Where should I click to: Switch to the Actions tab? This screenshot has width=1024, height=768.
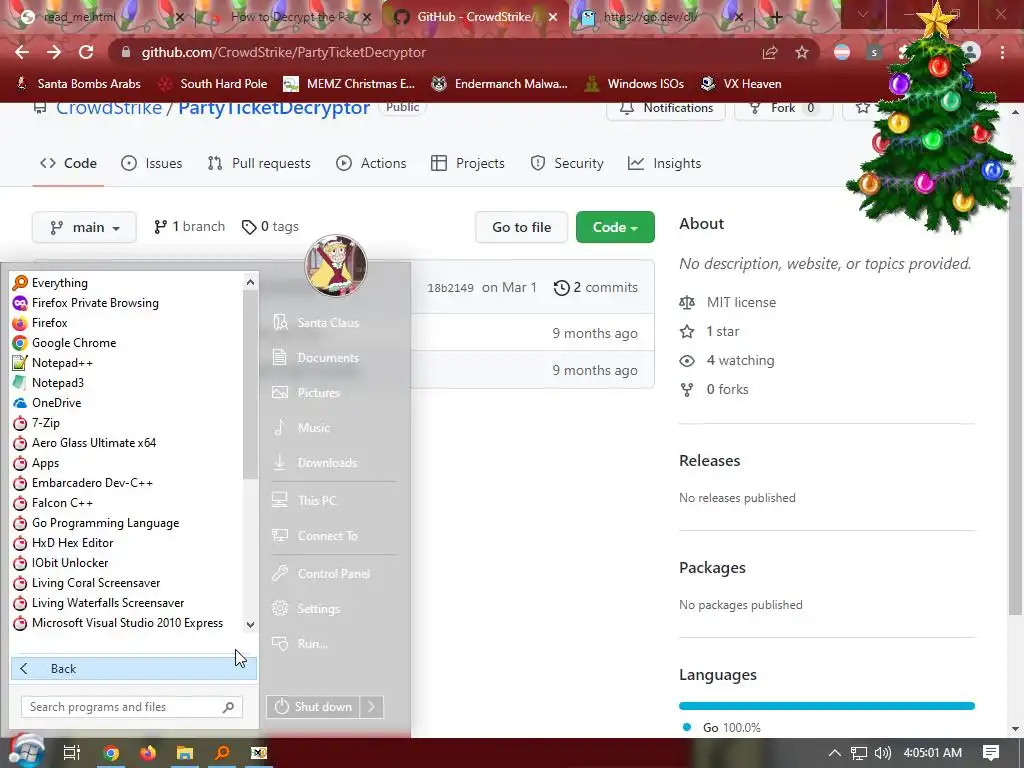[x=371, y=163]
